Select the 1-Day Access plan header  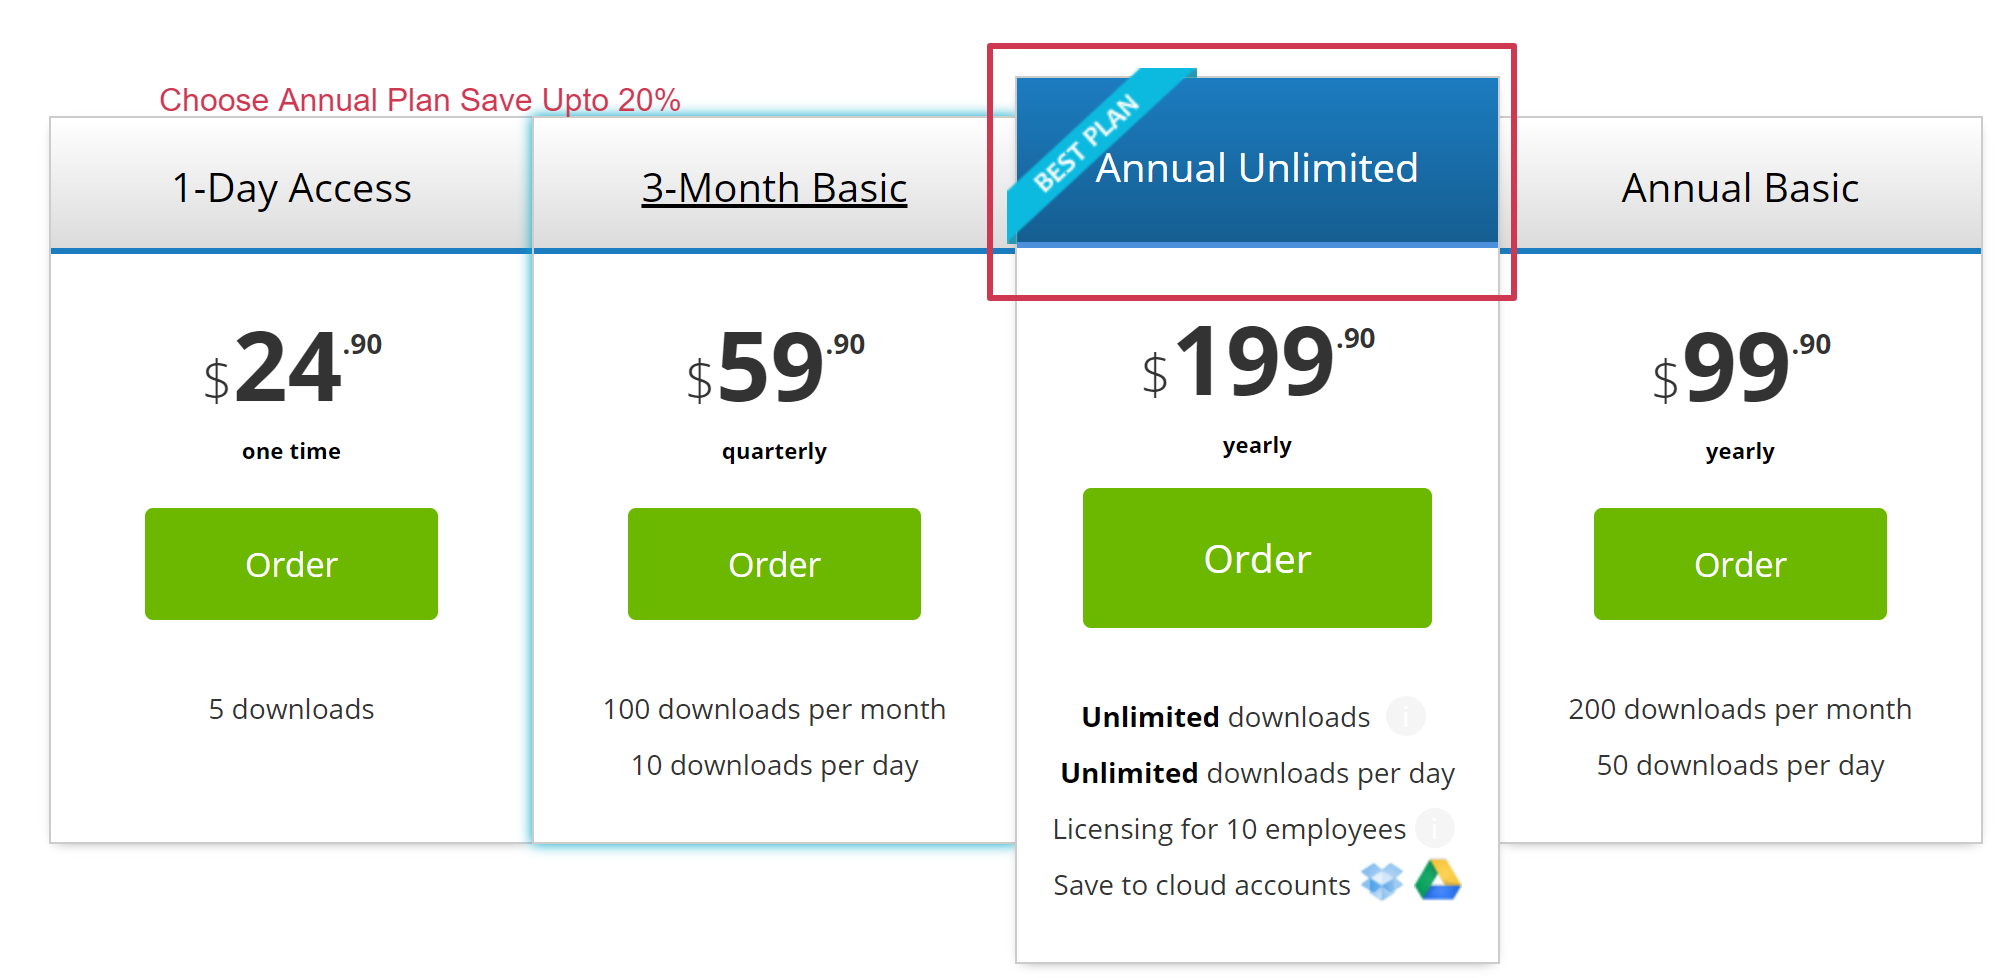point(291,188)
